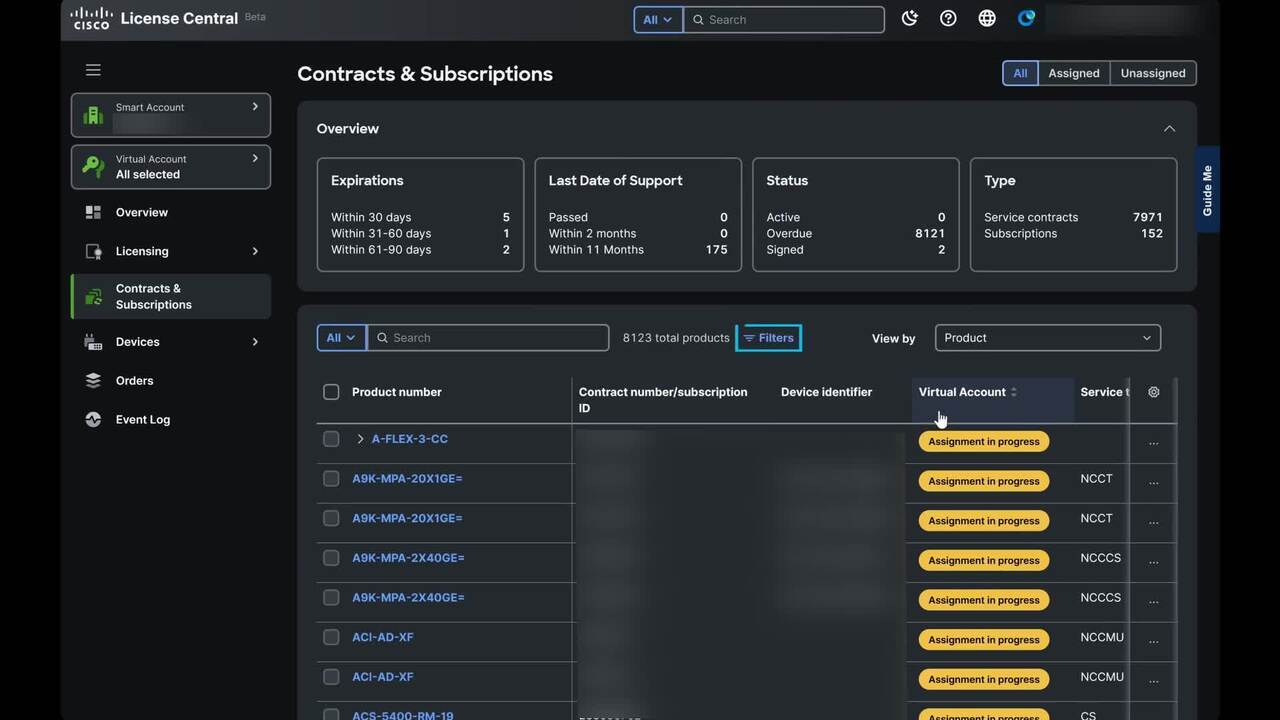Screen dimensions: 1280x720
Task: Tick checkbox for first A9K-MPA-20X1GE= row
Action: pos(331,478)
